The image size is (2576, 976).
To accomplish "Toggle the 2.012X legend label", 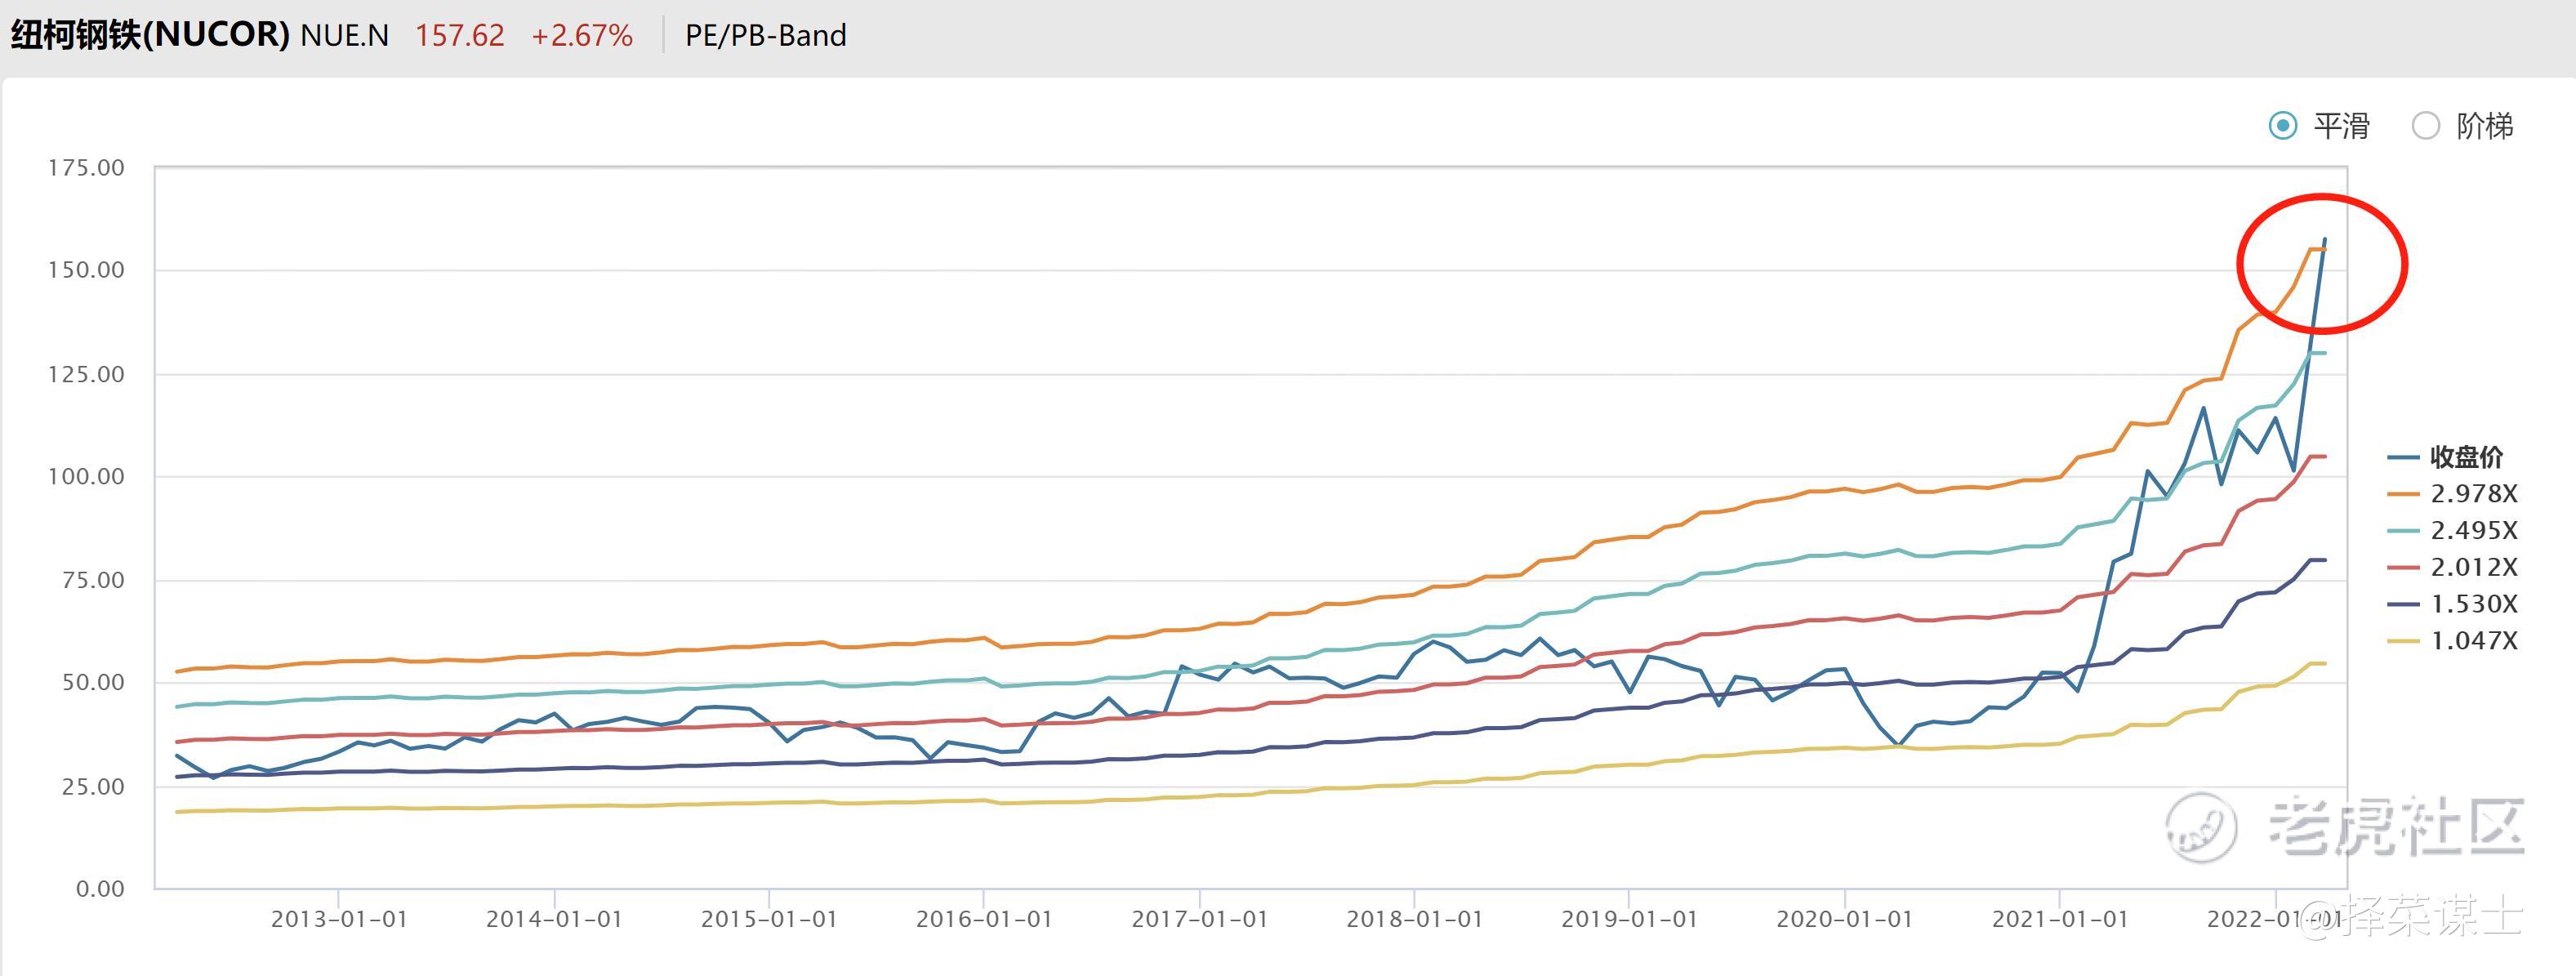I will click(x=2473, y=567).
